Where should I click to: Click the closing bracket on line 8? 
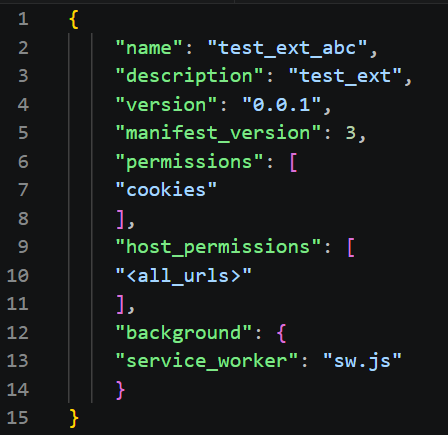click(x=120, y=219)
